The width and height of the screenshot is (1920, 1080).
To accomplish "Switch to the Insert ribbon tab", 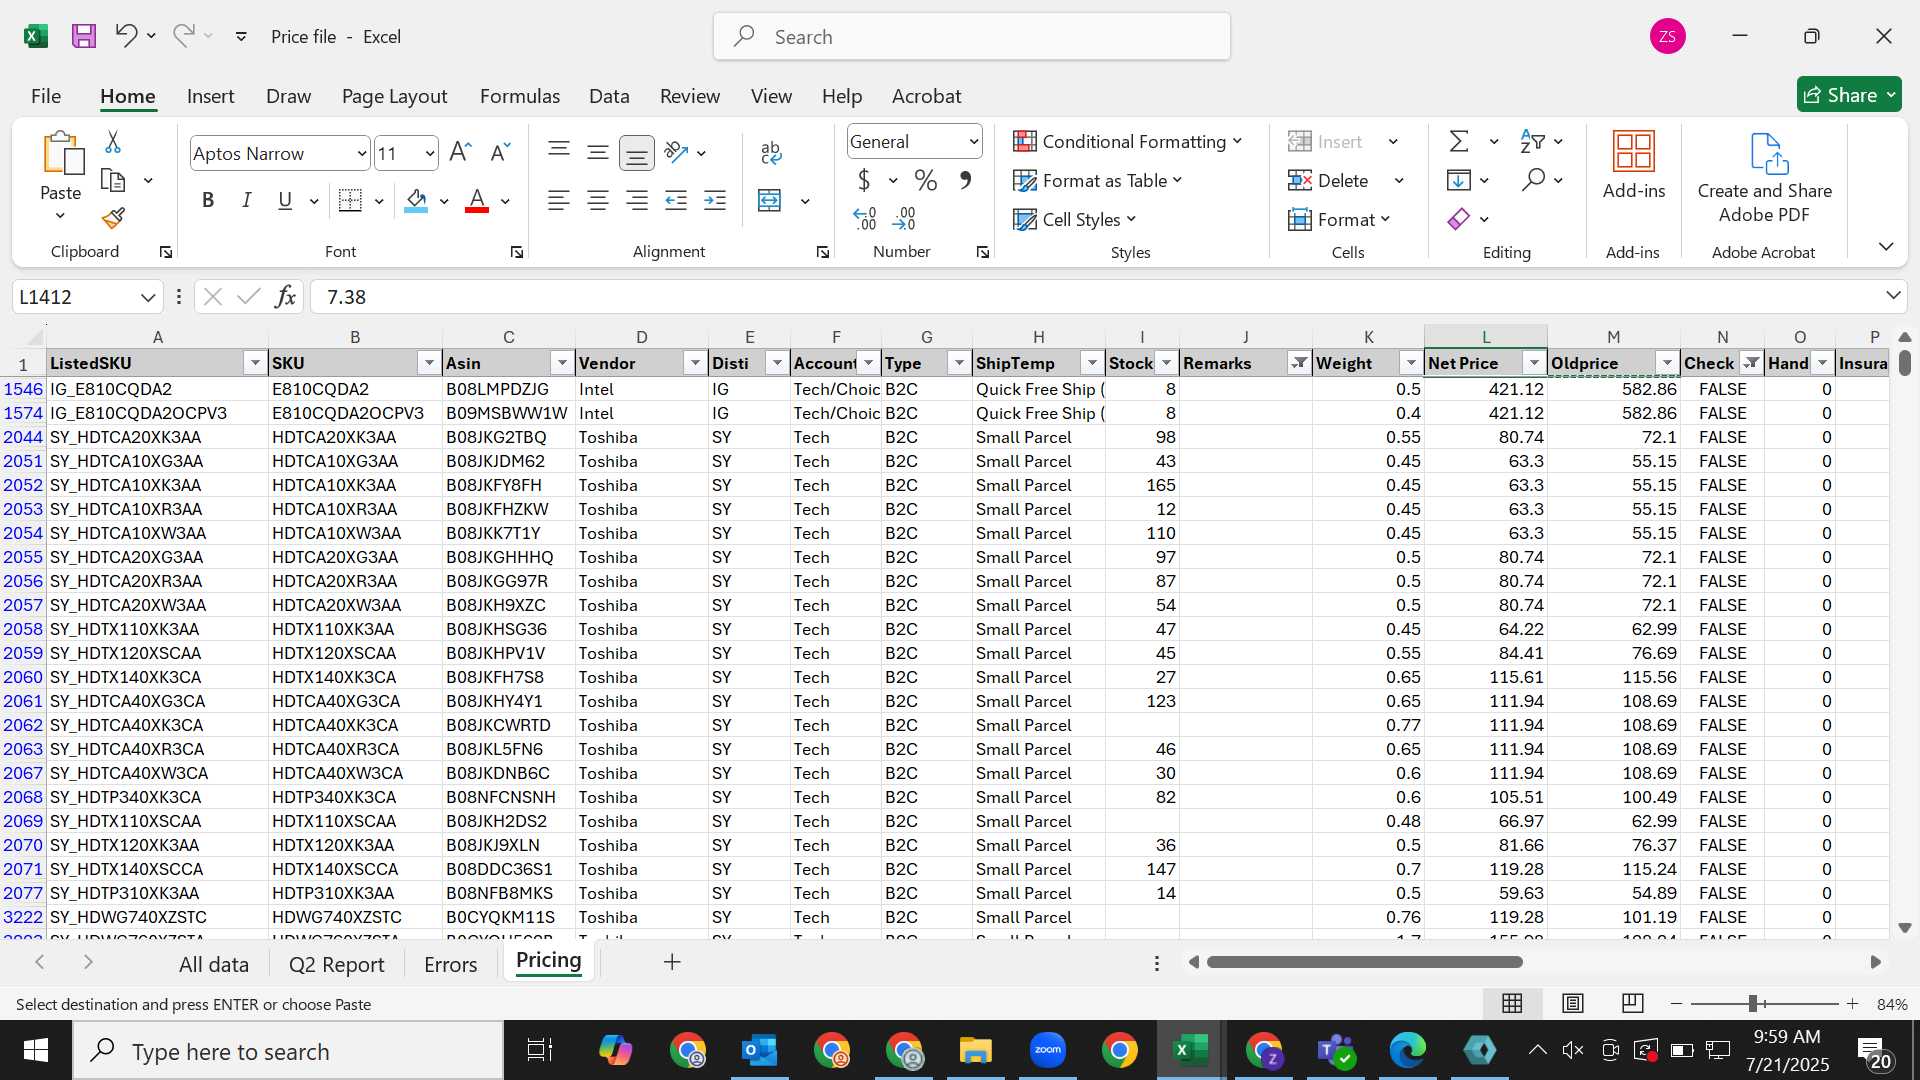I will click(x=210, y=96).
